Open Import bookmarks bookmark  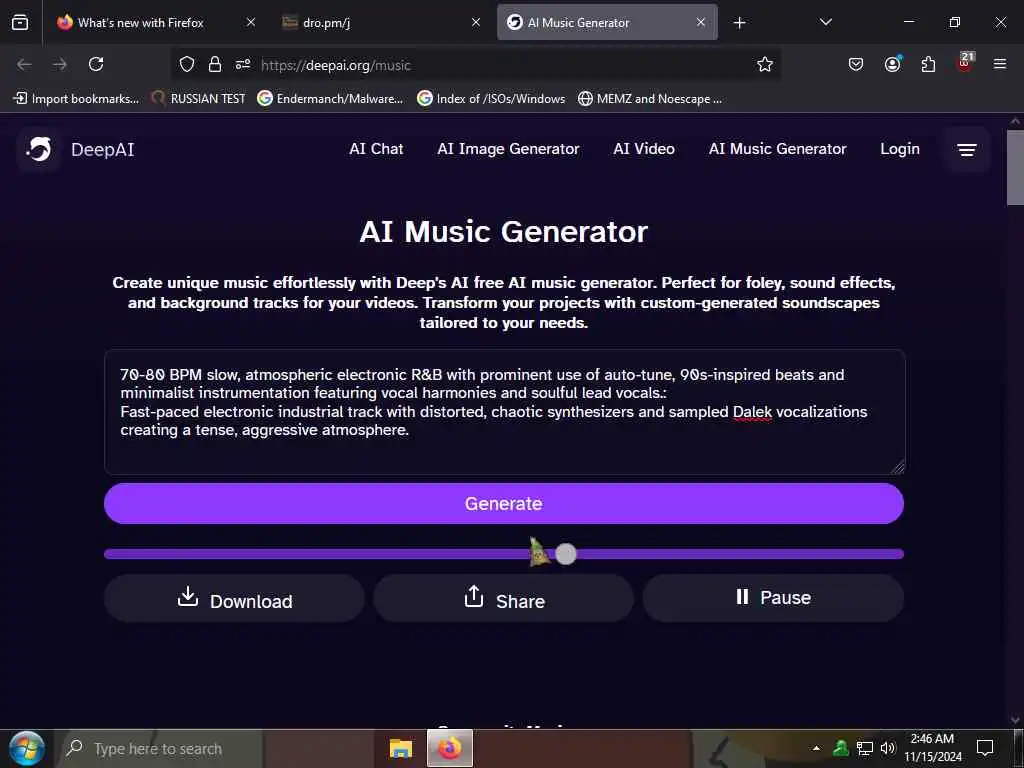[76, 99]
